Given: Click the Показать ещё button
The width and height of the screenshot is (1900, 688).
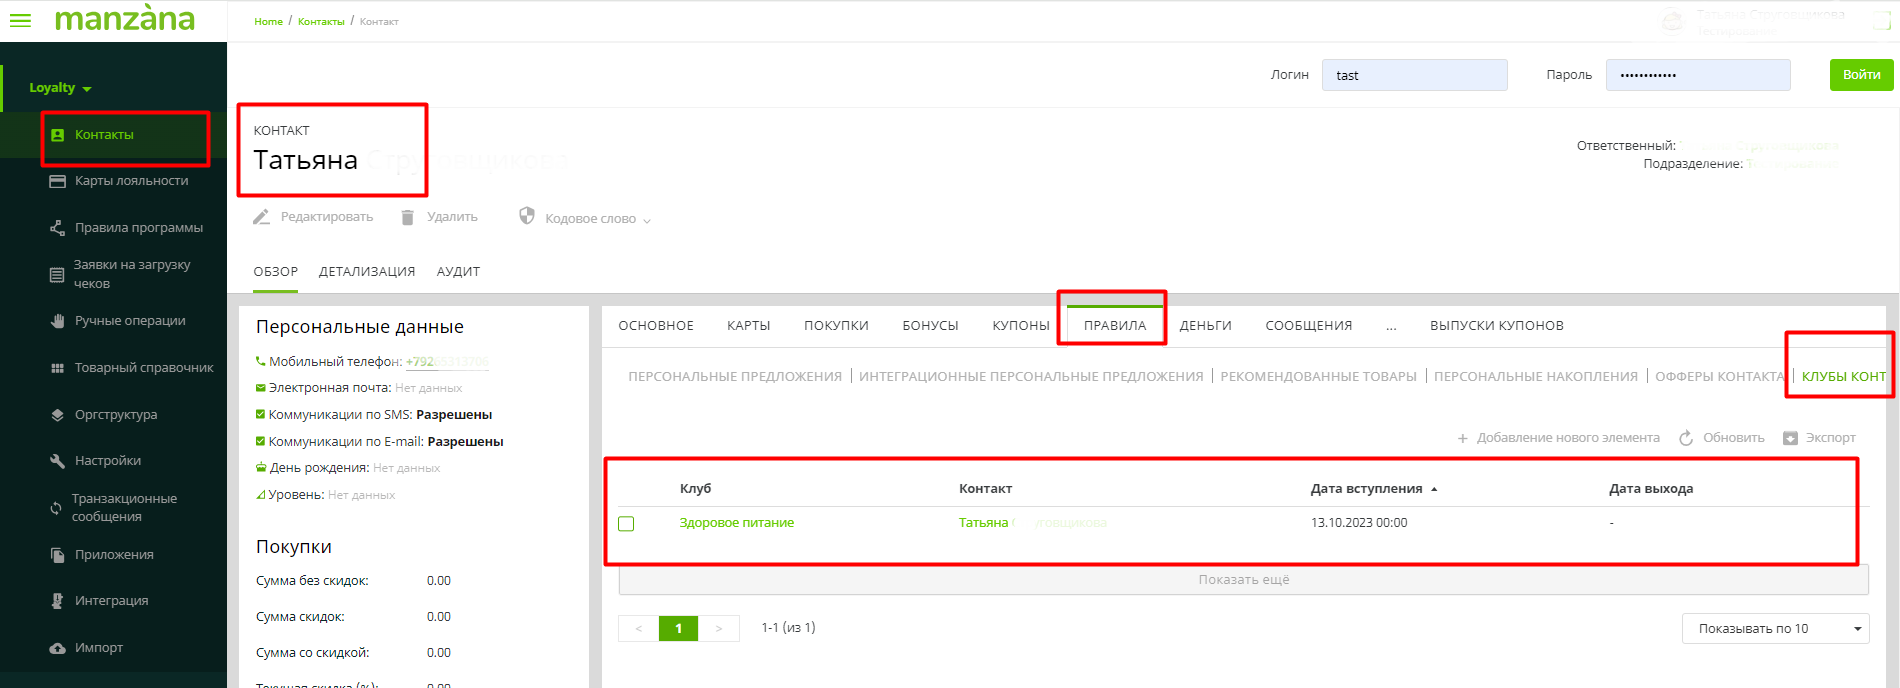Looking at the screenshot, I should (x=1243, y=580).
